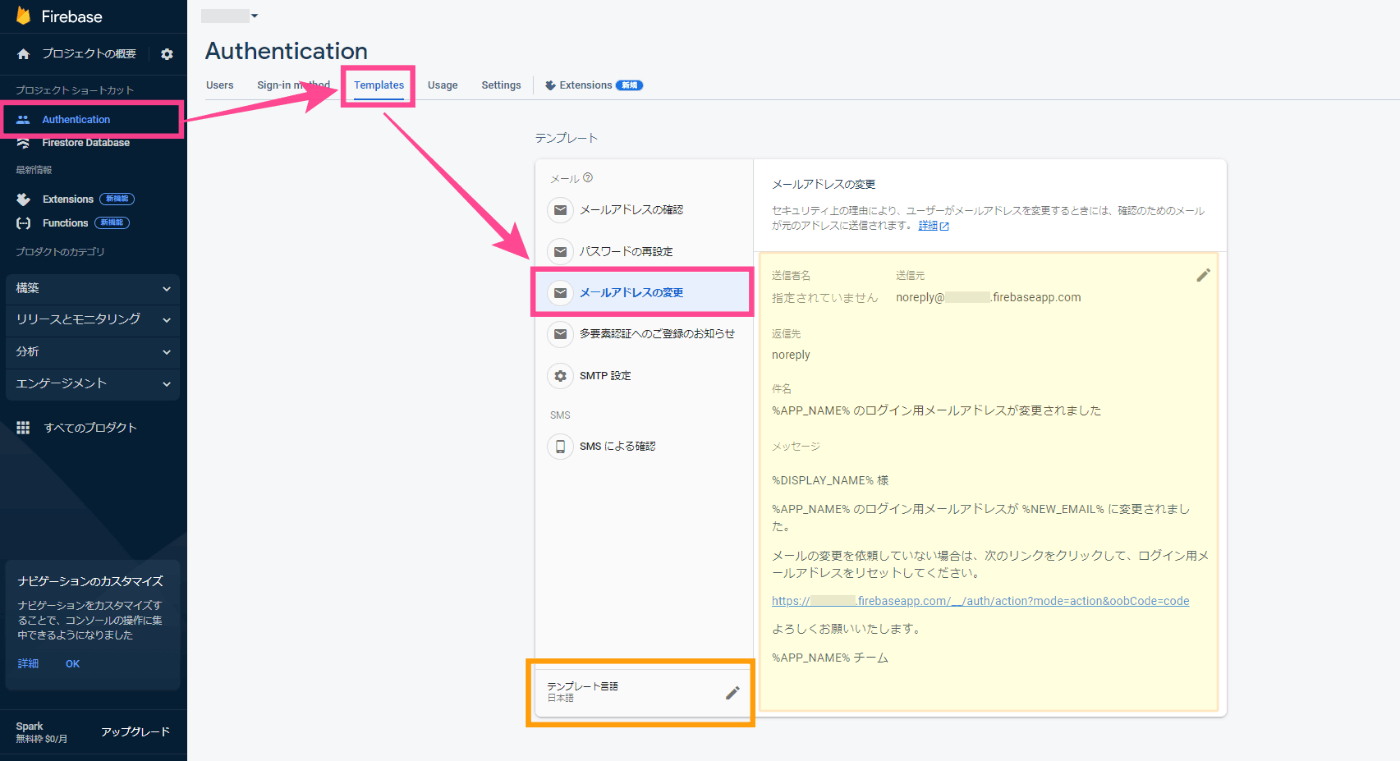This screenshot has width=1400, height=761.
Task: Switch to the Users tab
Action: (x=220, y=86)
